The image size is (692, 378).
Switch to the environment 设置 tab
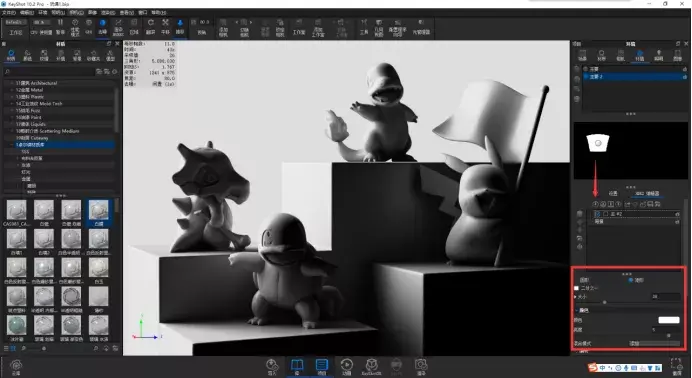pos(613,193)
